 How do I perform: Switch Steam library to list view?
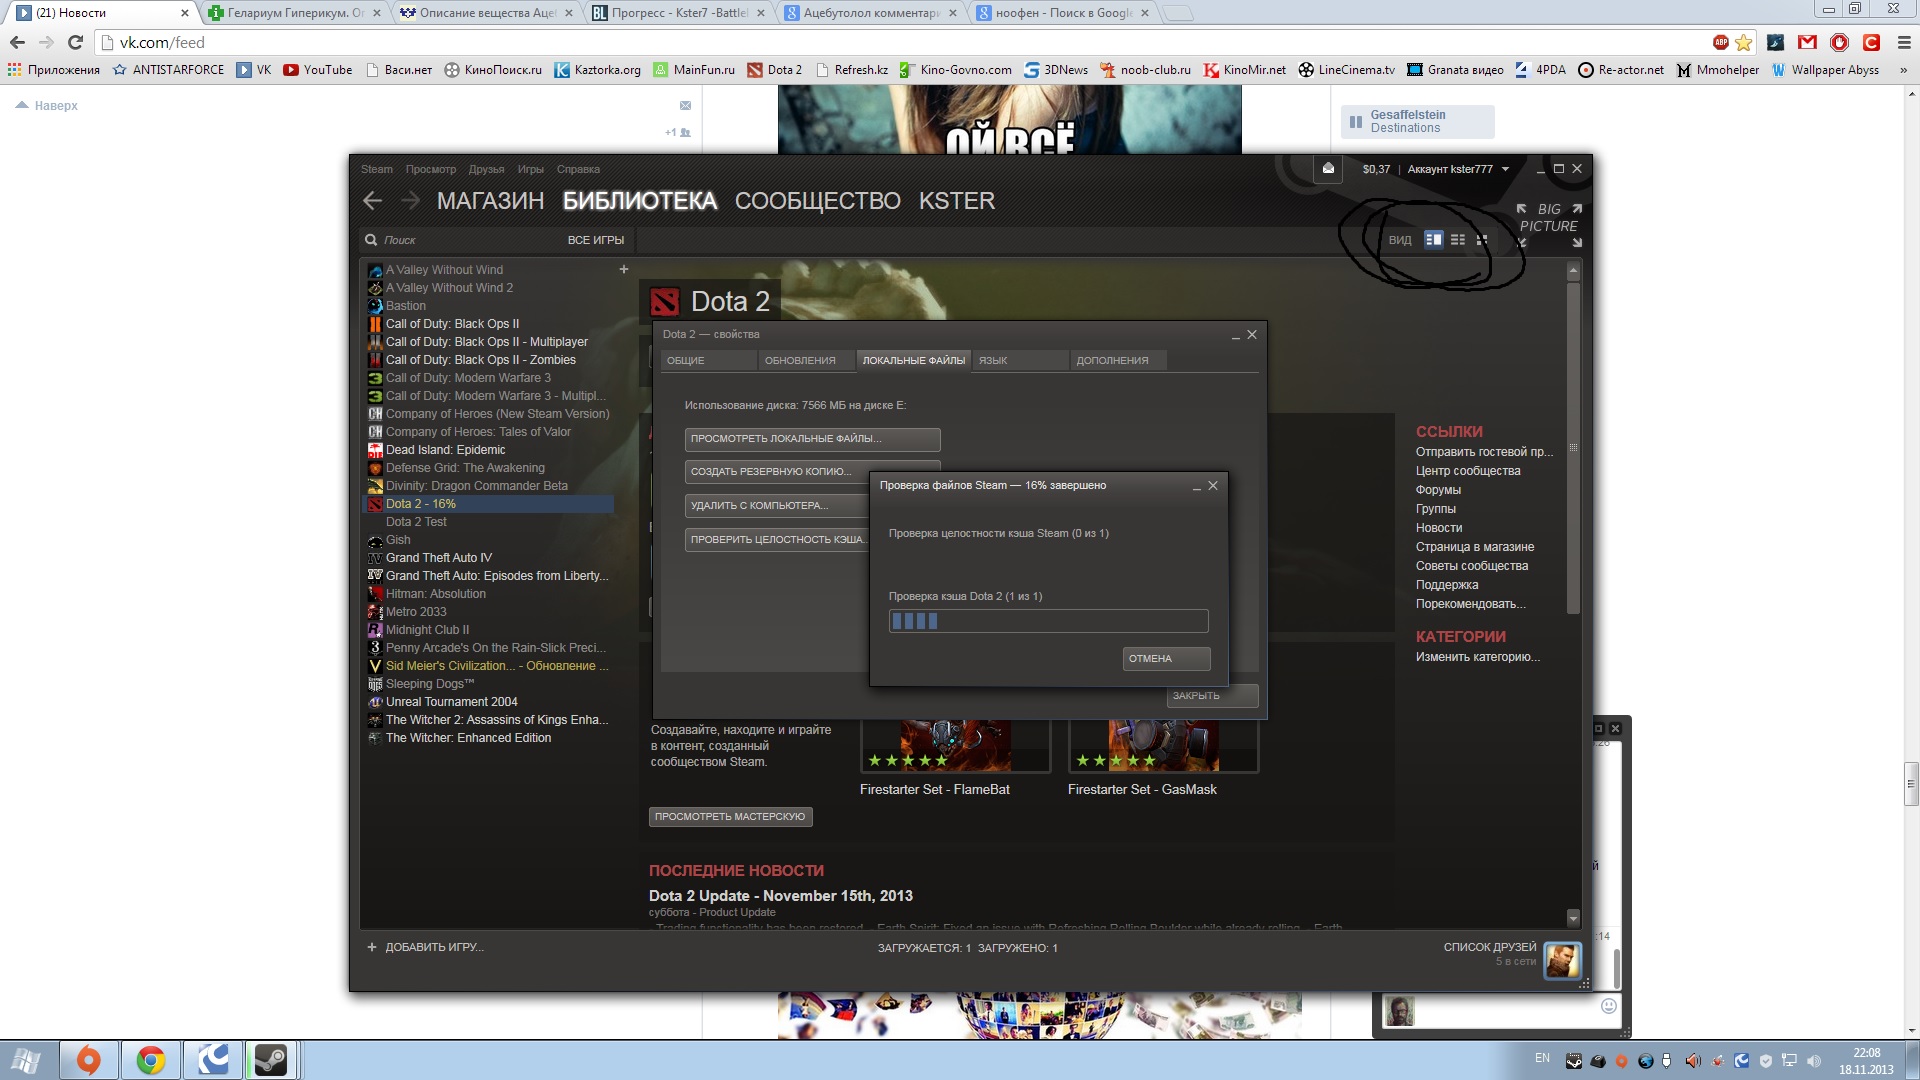[x=1458, y=239]
